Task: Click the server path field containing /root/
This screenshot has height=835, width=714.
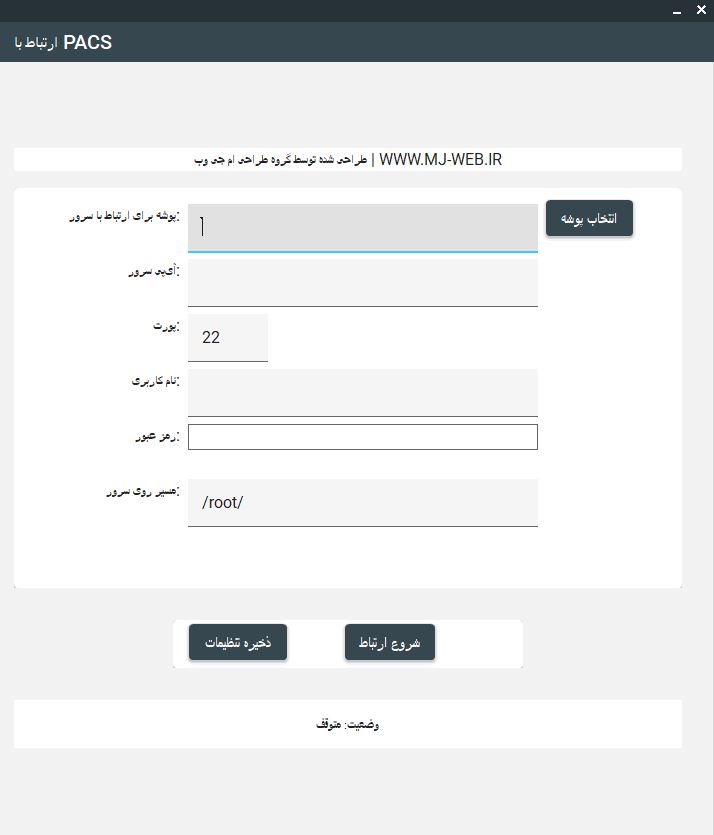Action: [362, 502]
